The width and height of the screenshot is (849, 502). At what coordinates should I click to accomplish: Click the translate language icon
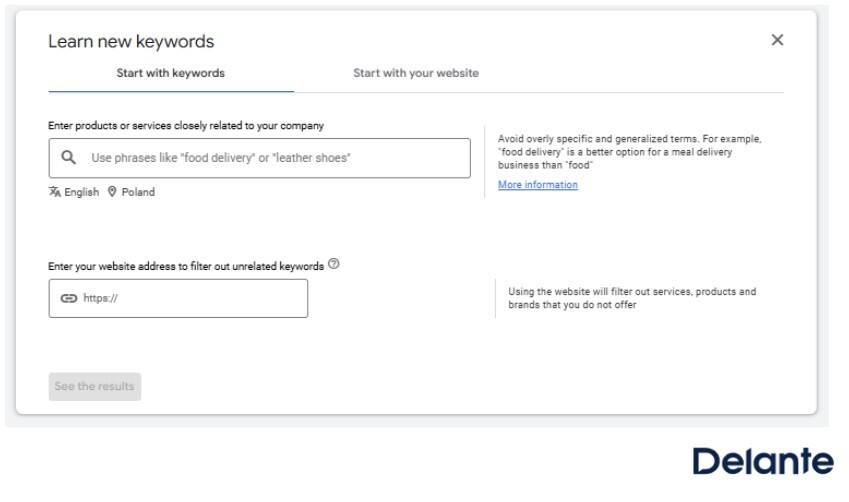coord(55,192)
